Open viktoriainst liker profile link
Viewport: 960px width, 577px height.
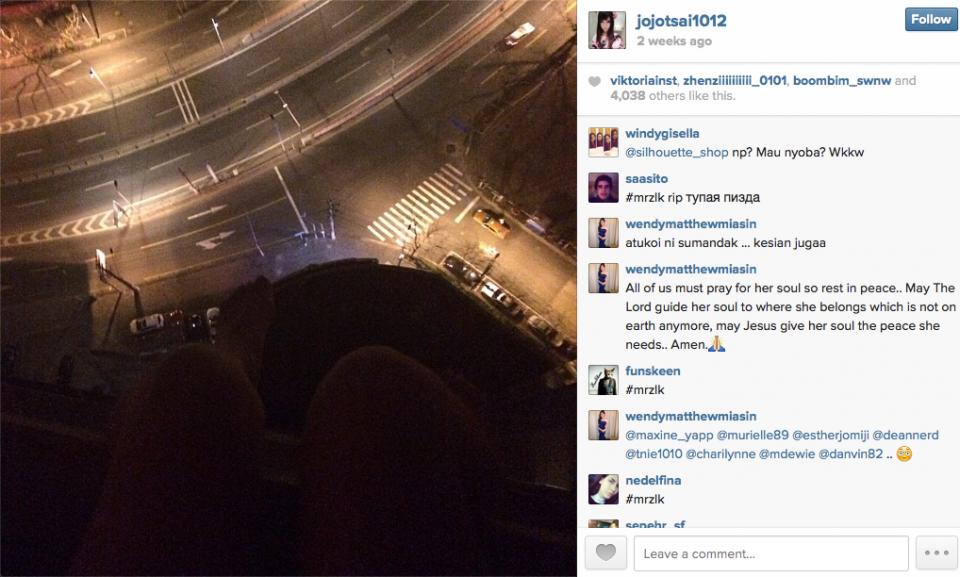(x=643, y=81)
